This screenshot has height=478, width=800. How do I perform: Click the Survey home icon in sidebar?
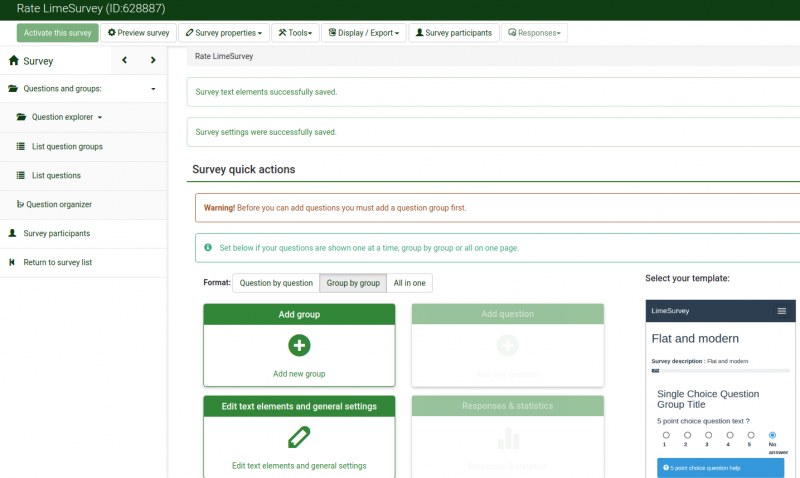pos(14,61)
